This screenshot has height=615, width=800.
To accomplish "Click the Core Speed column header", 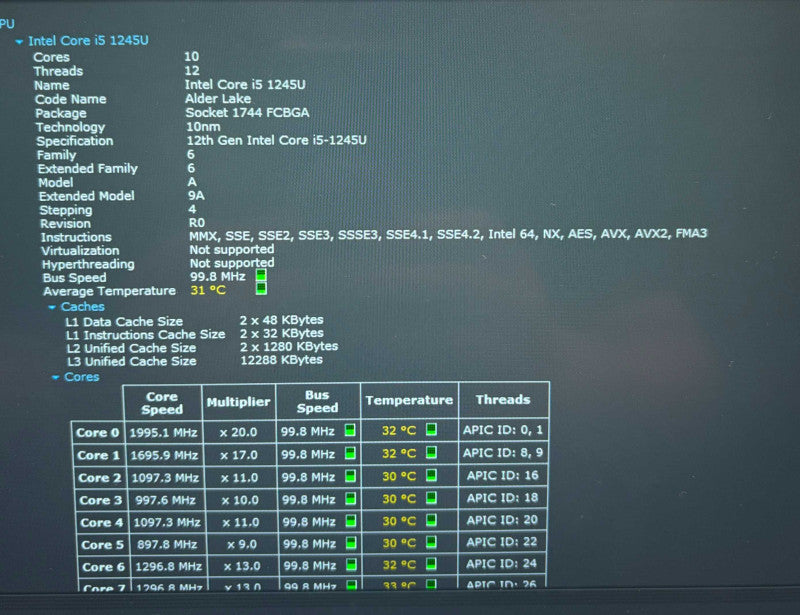I will [162, 403].
